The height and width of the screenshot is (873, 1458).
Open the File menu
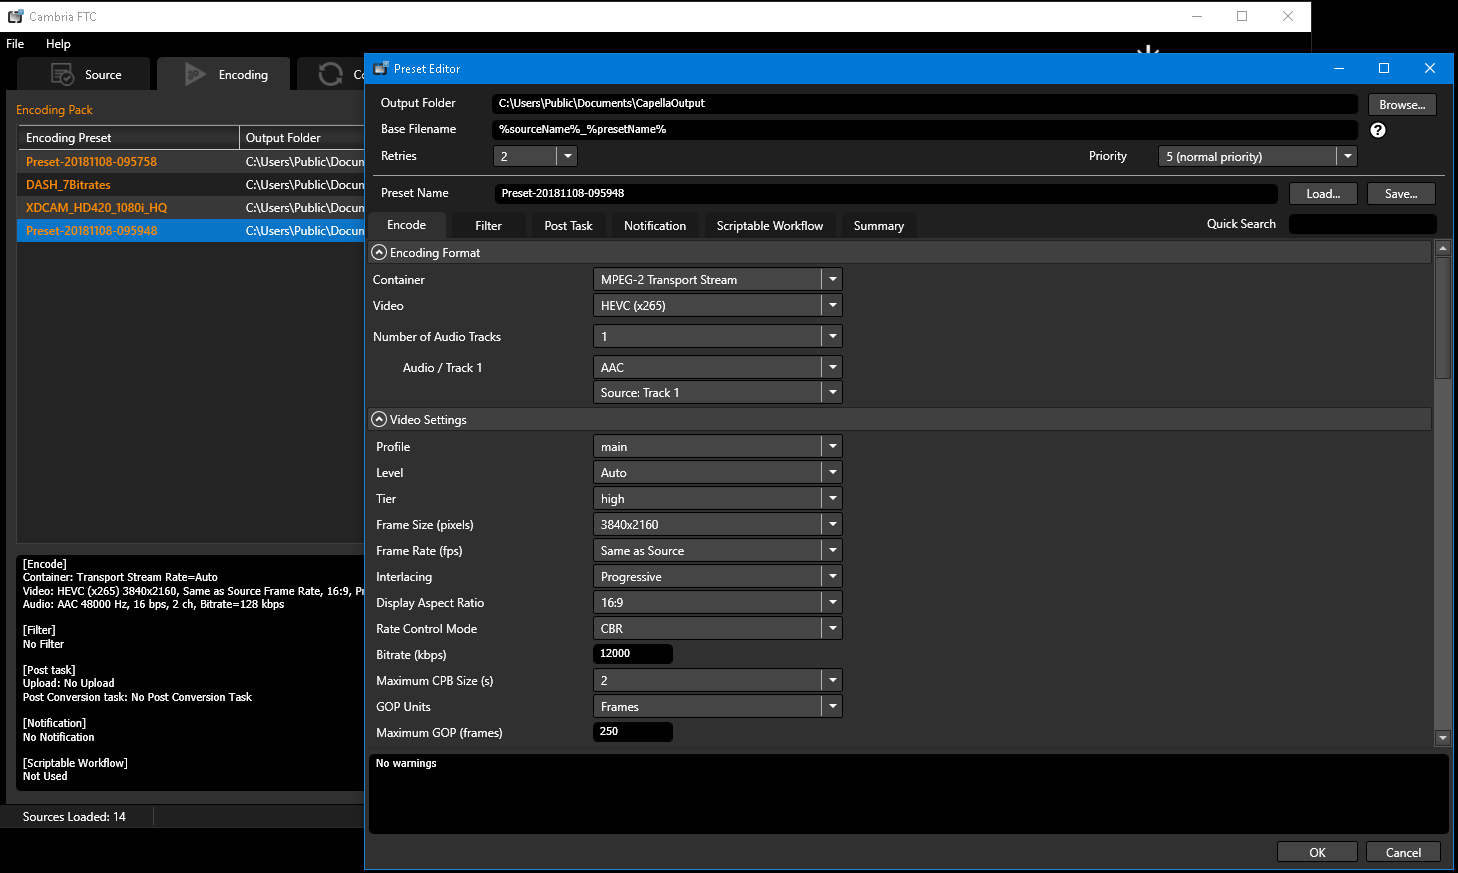point(15,44)
